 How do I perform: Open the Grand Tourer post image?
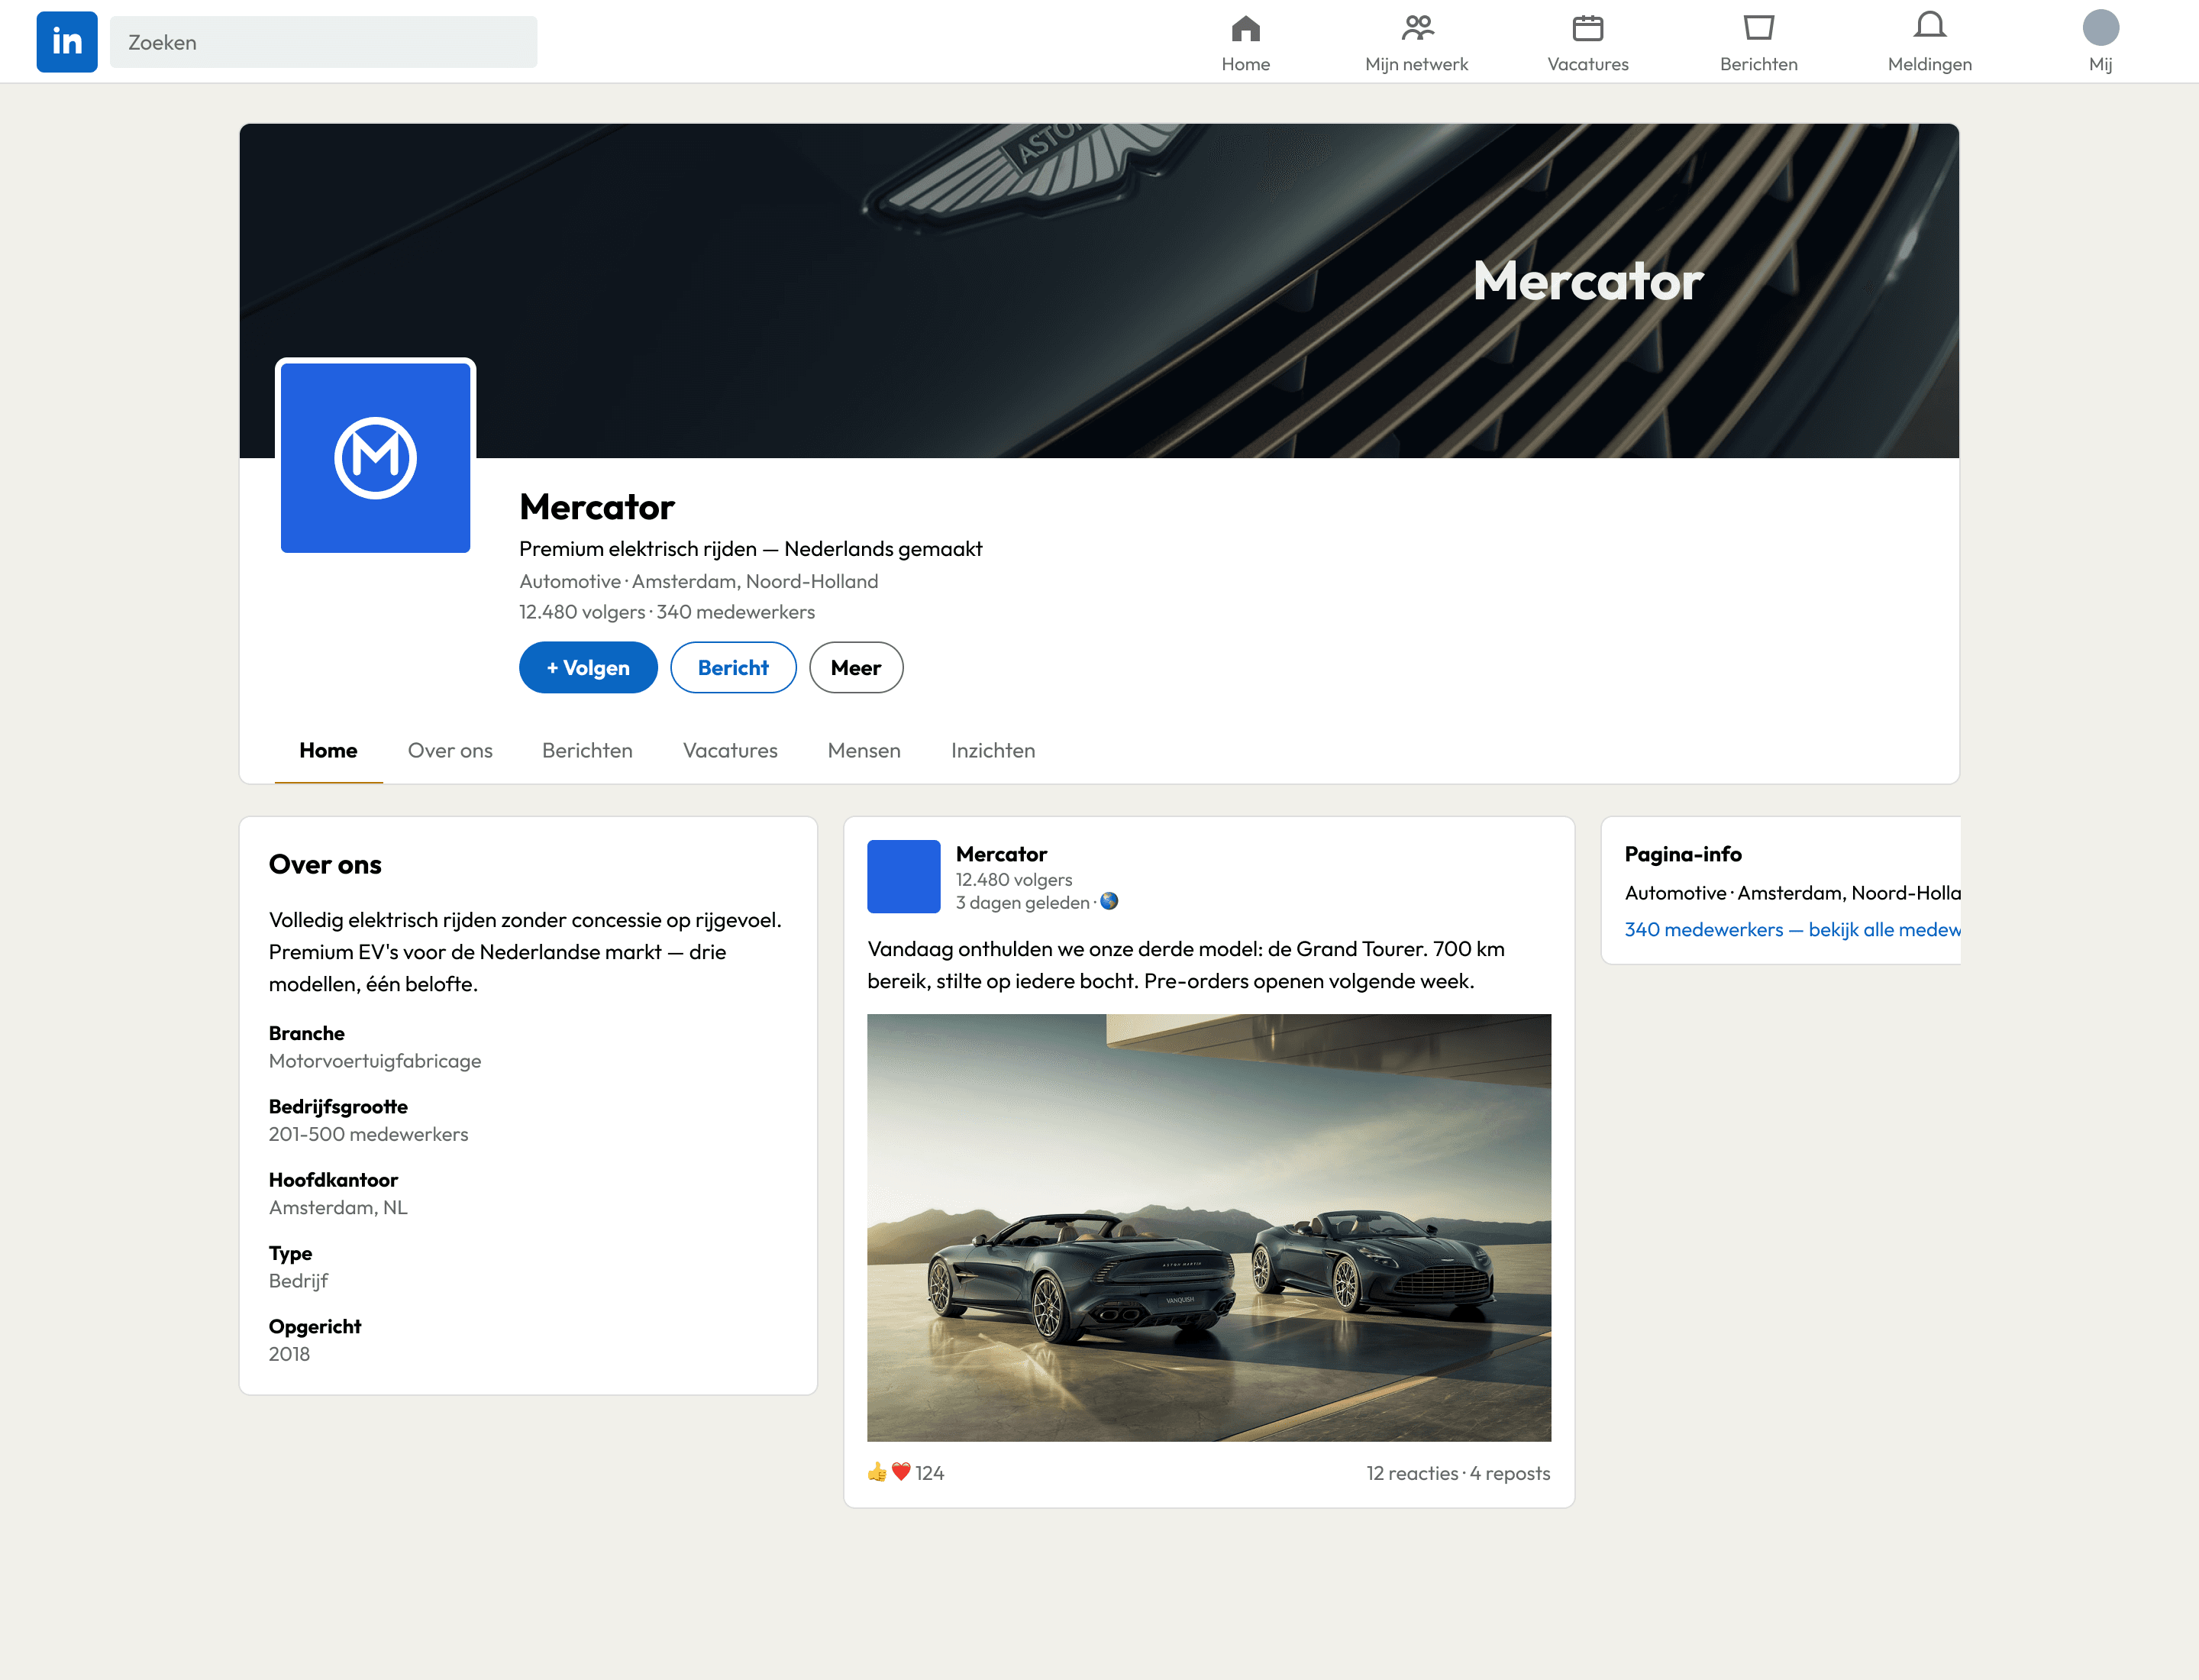click(1209, 1228)
